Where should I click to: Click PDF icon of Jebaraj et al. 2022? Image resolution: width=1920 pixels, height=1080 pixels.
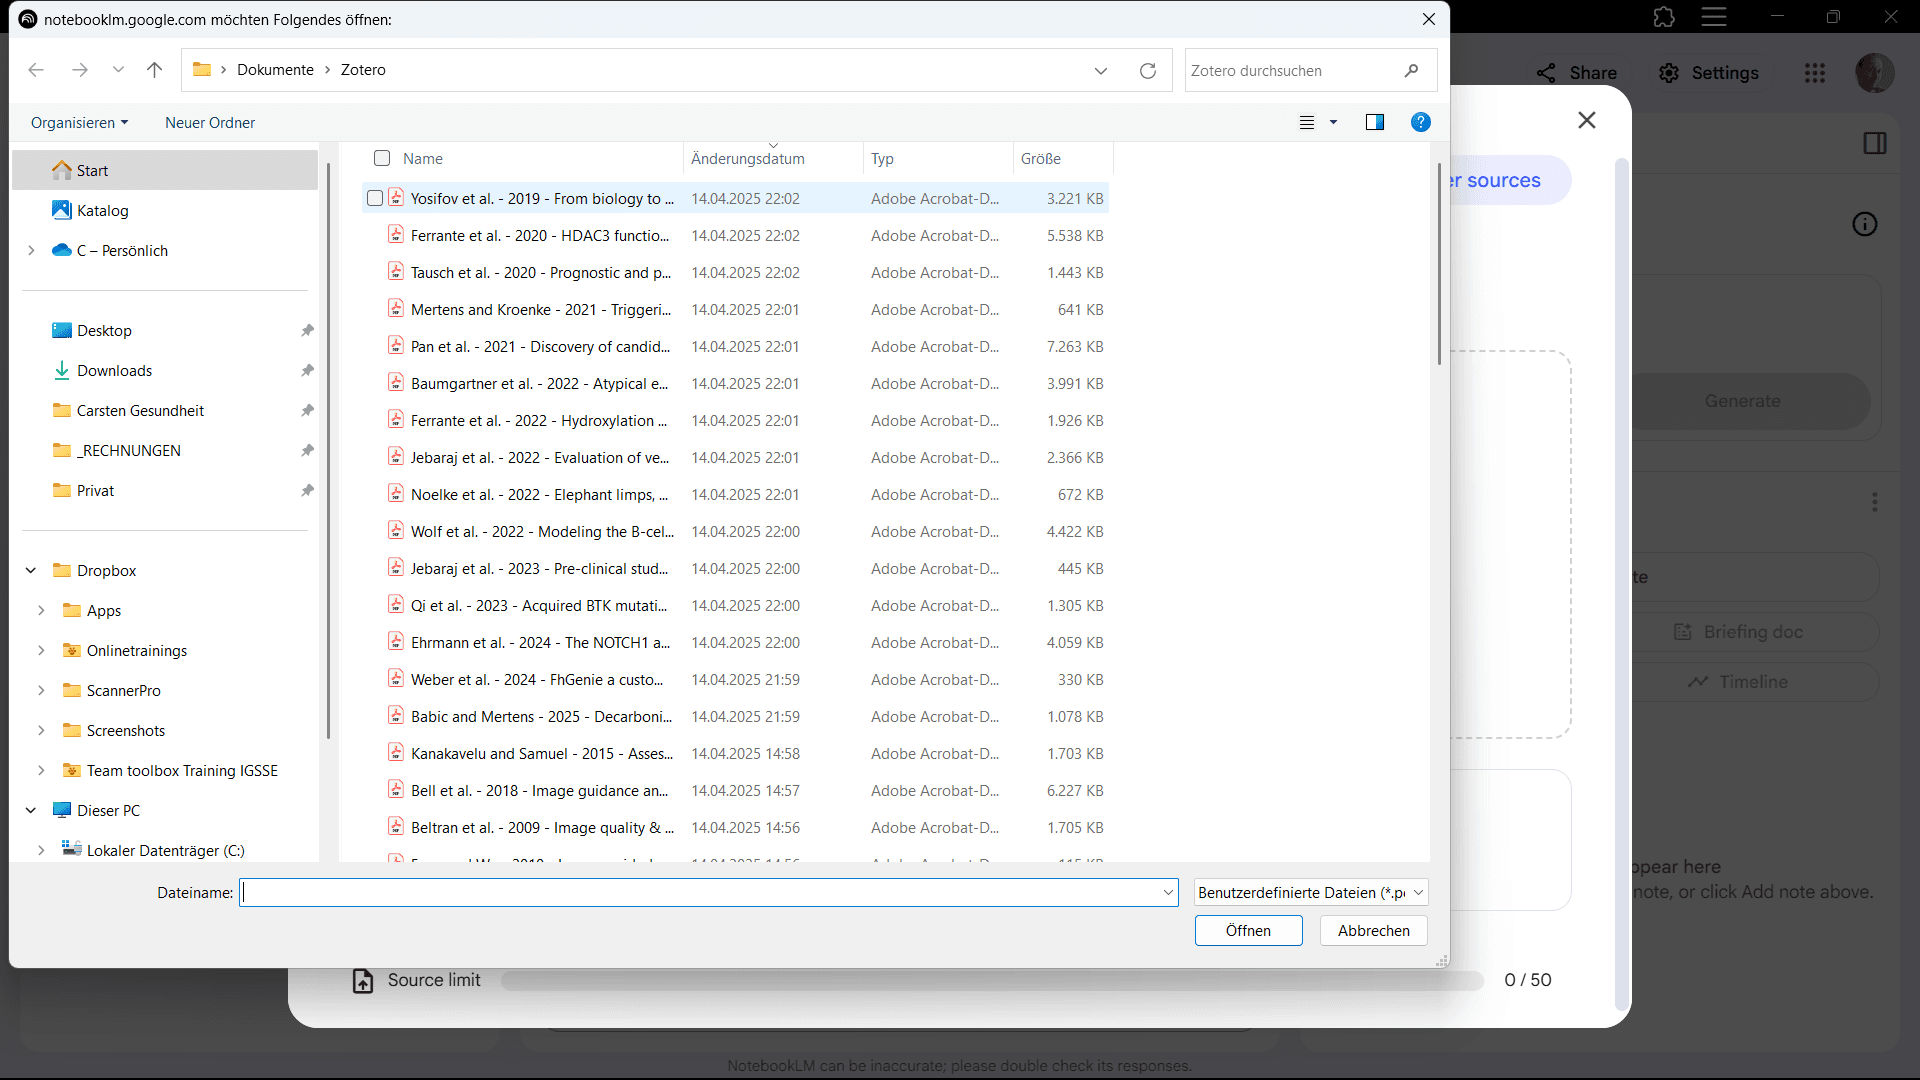click(396, 457)
